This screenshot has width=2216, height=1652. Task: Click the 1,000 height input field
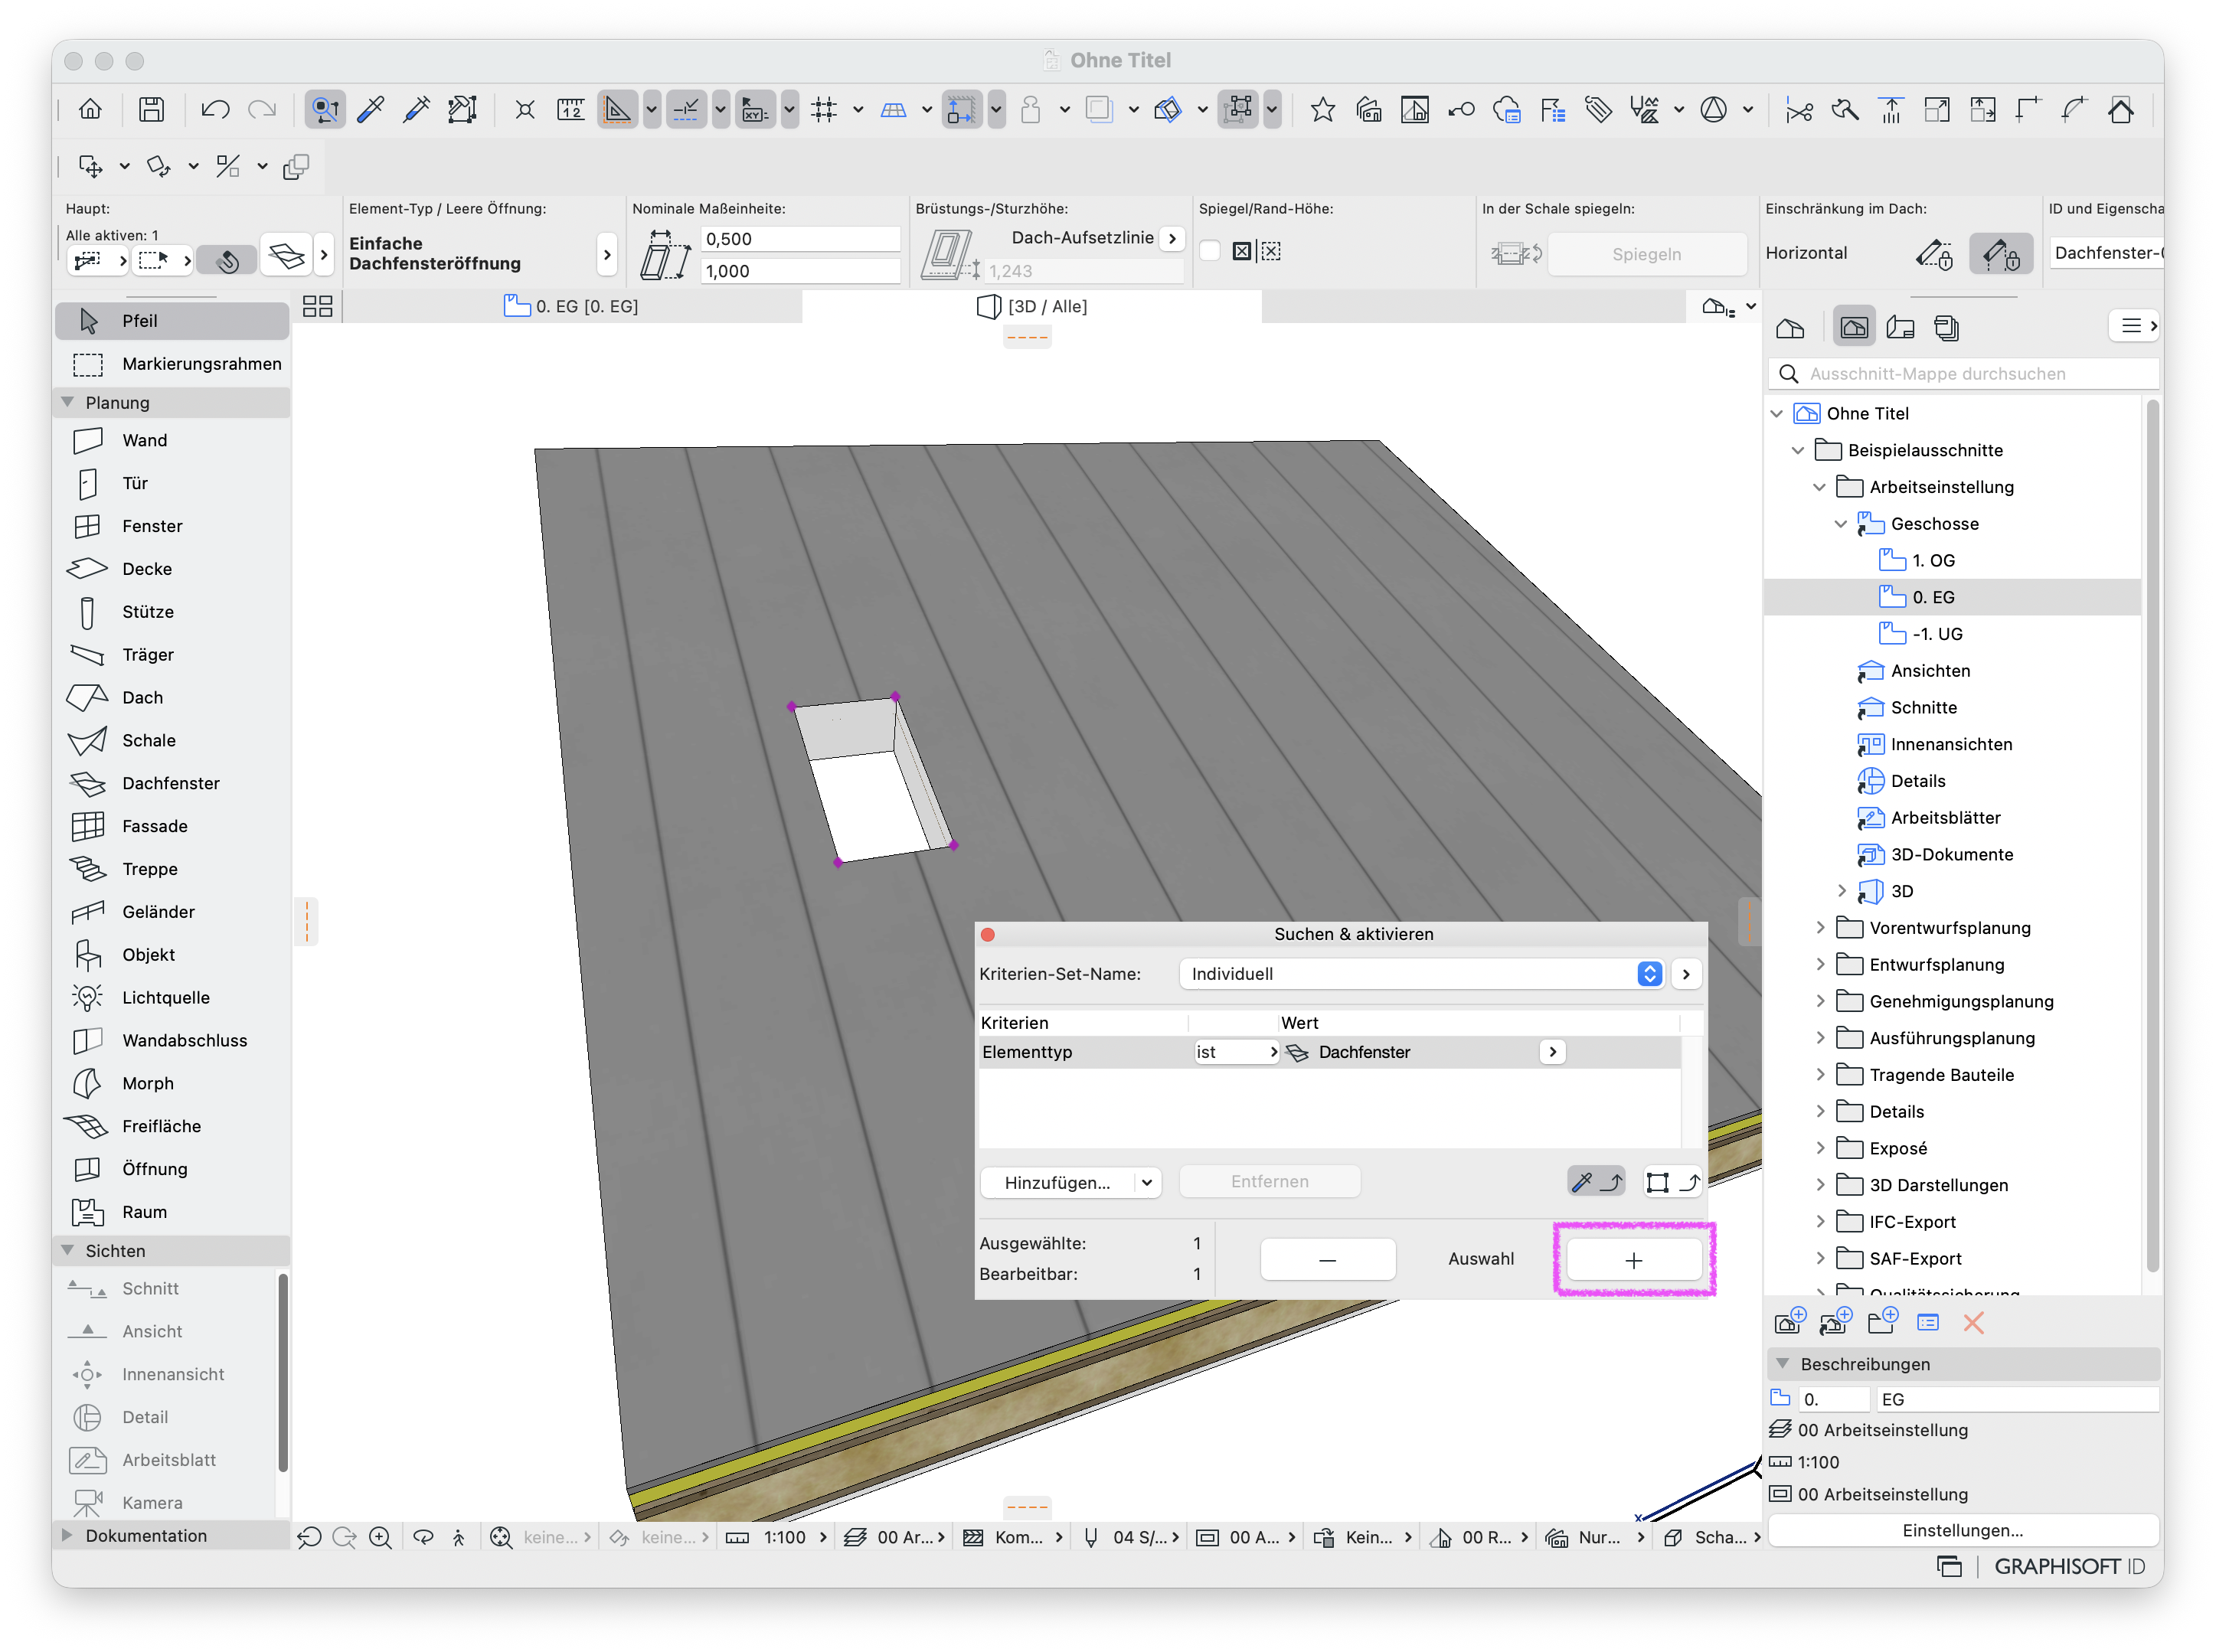[800, 271]
